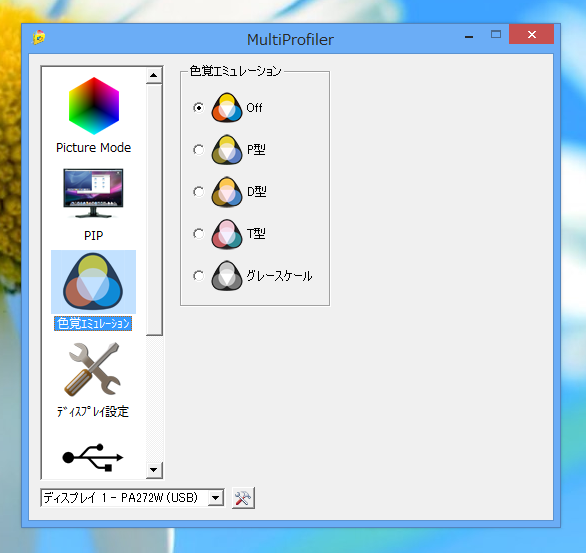Click the sidebar scroll down arrow

click(x=154, y=470)
